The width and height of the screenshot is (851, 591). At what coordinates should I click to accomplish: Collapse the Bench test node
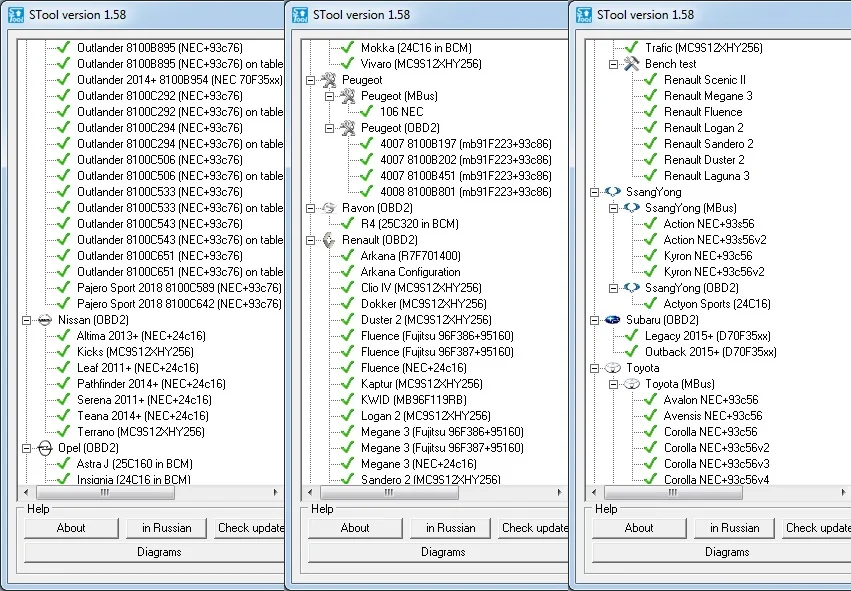(x=613, y=64)
